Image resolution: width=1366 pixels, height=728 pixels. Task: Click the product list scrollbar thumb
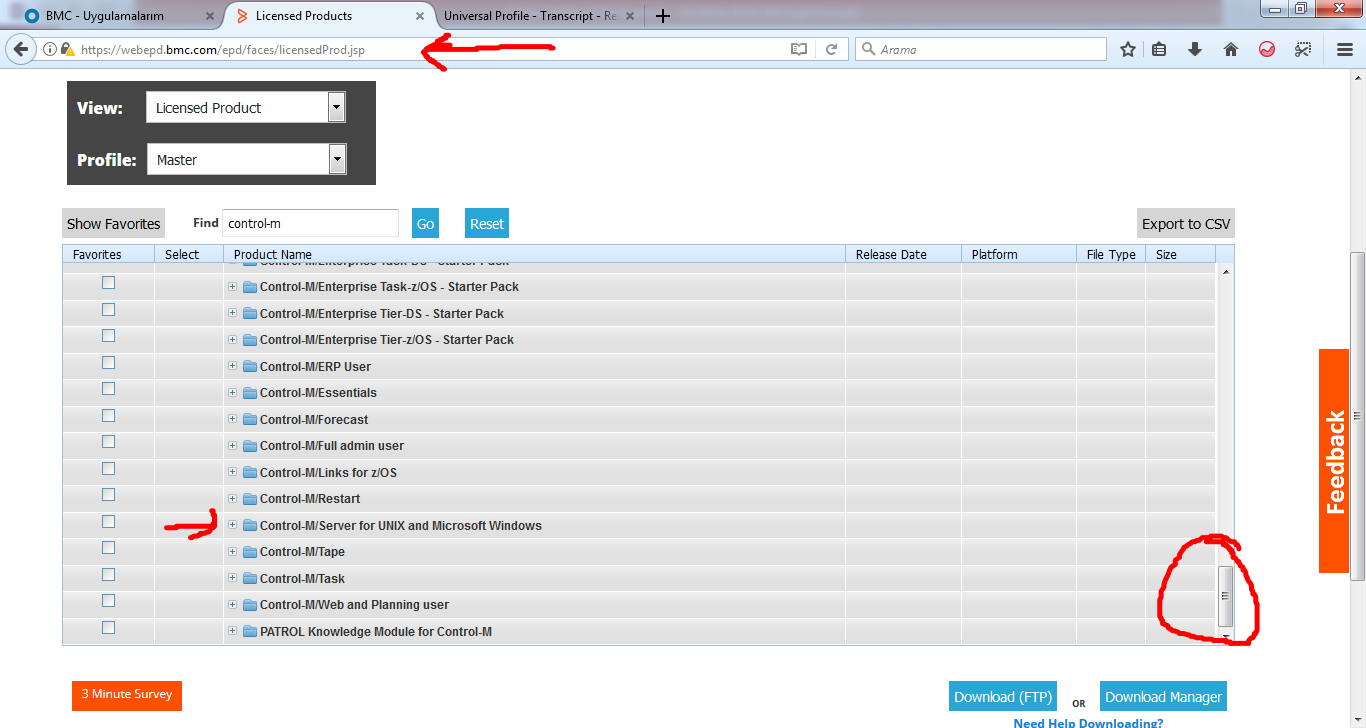pos(1225,596)
